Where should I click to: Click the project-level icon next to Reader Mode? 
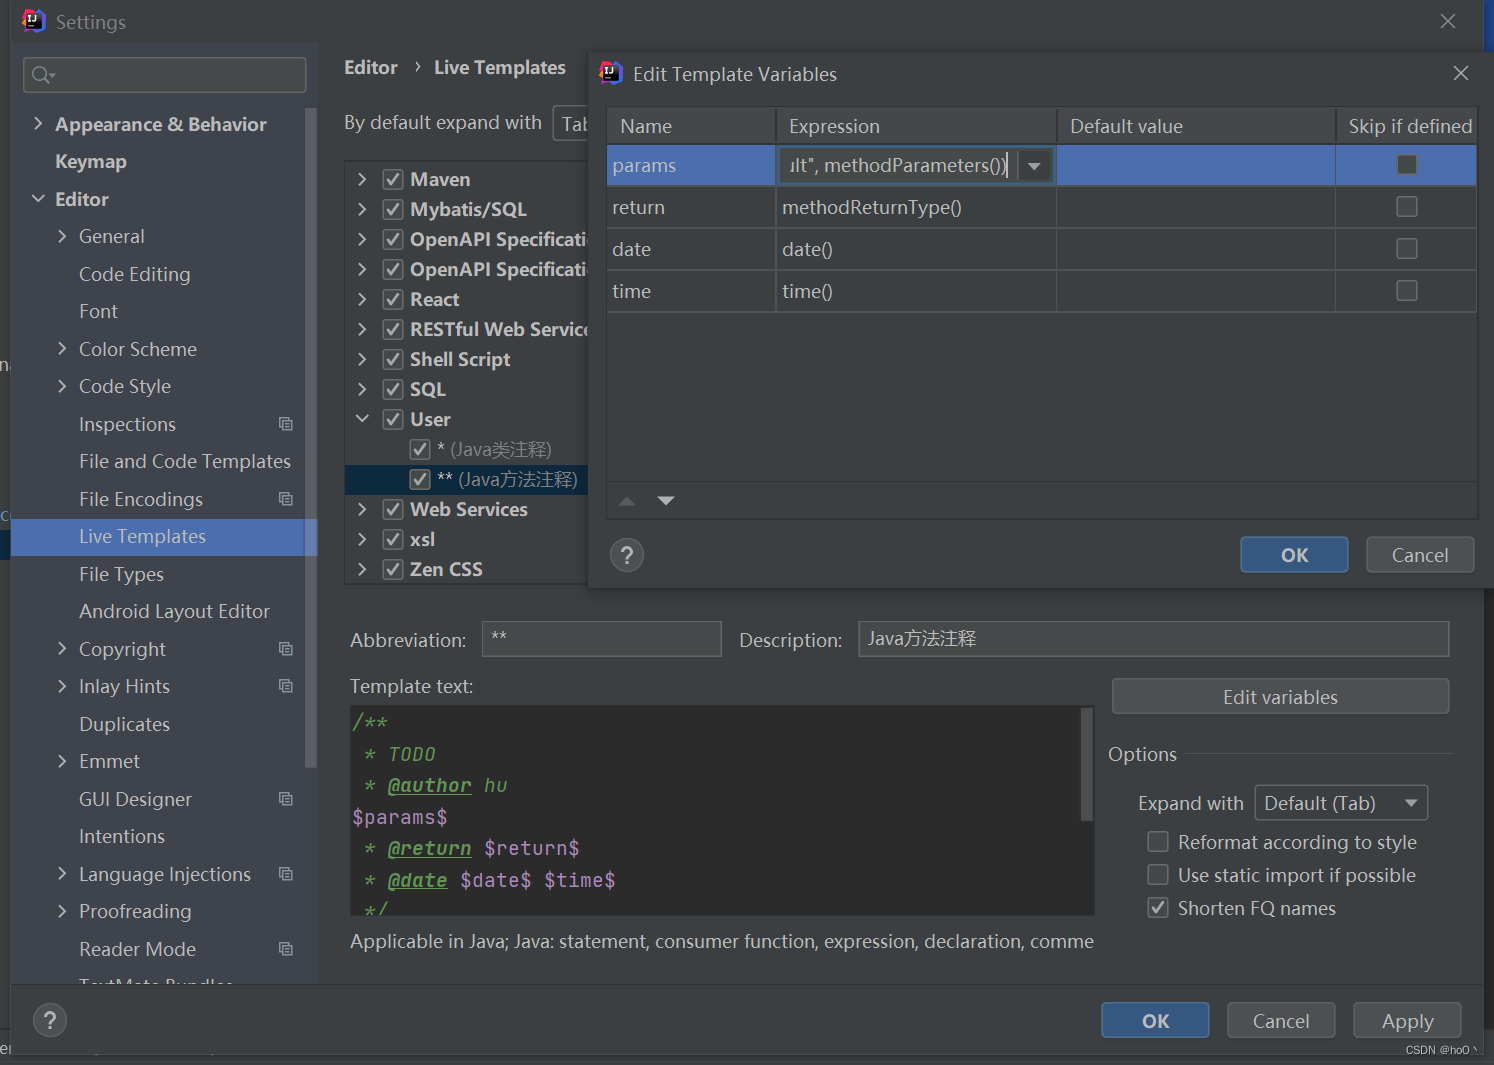(286, 949)
